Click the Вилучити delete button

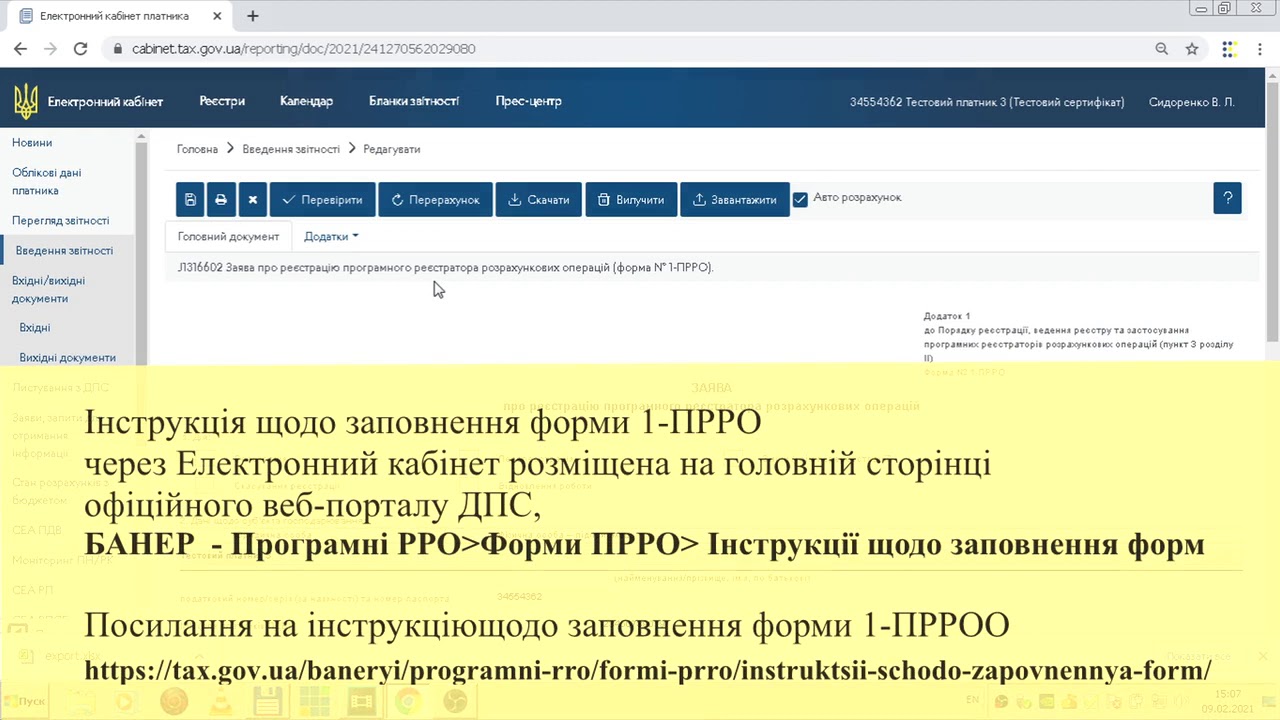[631, 199]
